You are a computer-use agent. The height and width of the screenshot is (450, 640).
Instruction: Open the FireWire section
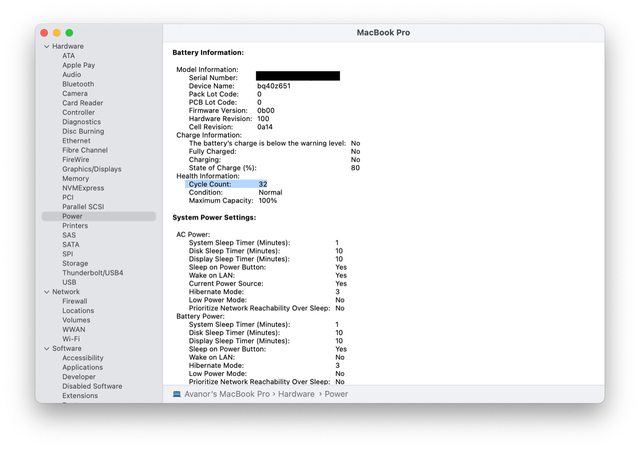(x=76, y=159)
